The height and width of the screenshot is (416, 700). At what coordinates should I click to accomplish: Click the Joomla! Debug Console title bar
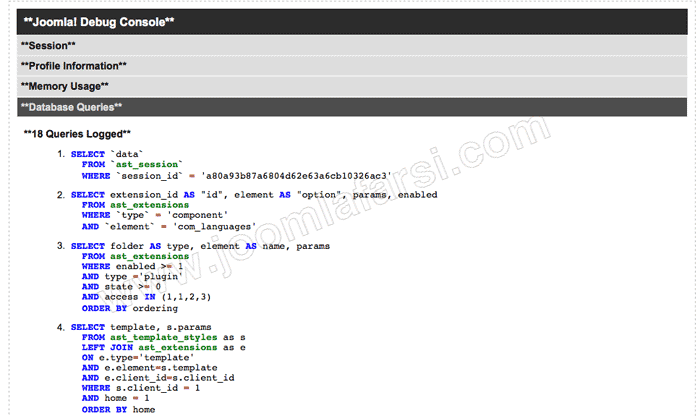352,22
